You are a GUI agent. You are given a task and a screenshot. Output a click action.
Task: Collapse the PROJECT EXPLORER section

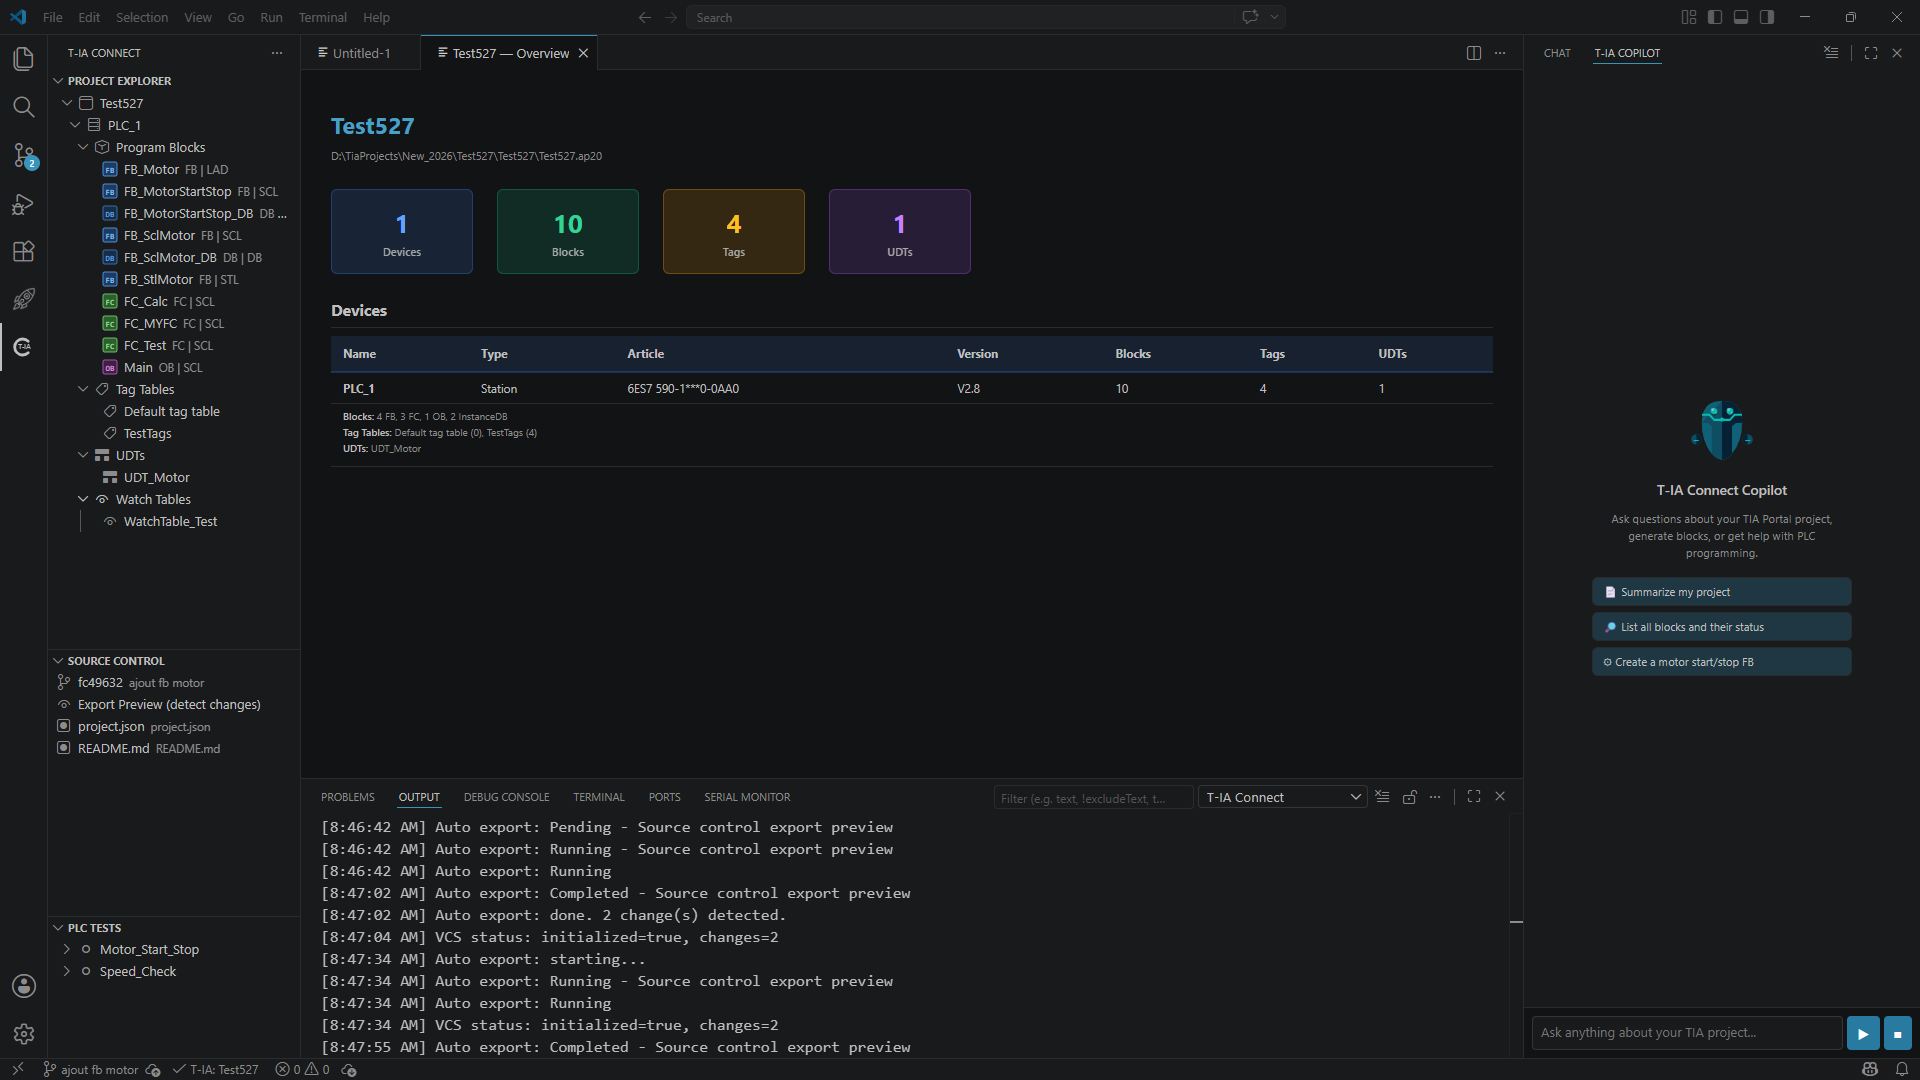(x=58, y=81)
